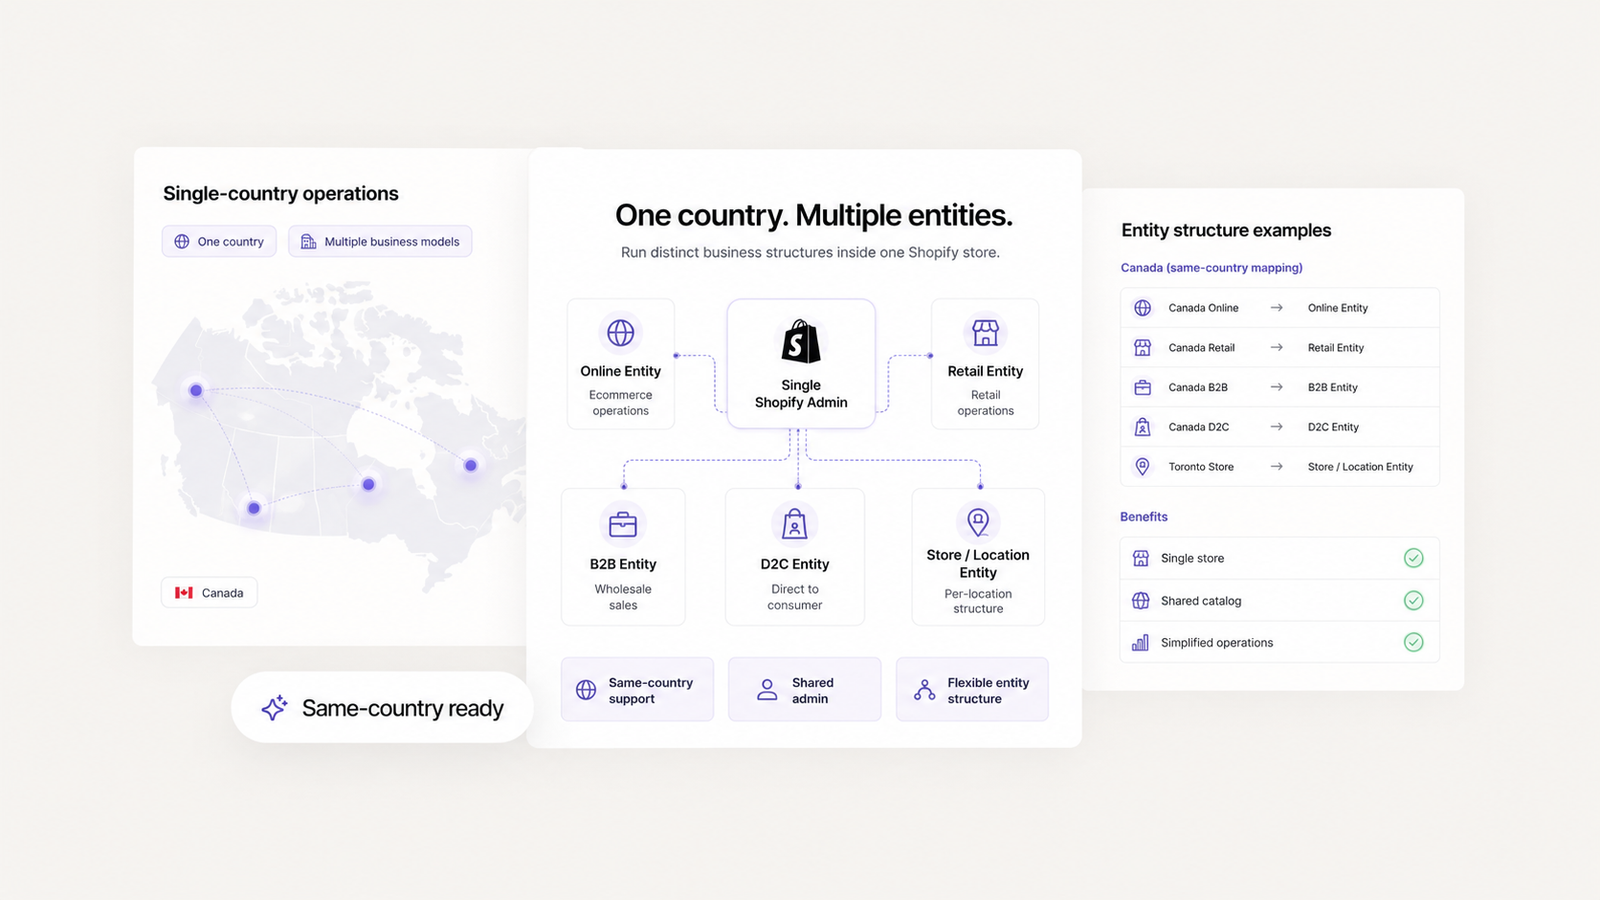The image size is (1600, 900).
Task: Click the building icon beside Multiple business models
Action: pyautogui.click(x=309, y=241)
